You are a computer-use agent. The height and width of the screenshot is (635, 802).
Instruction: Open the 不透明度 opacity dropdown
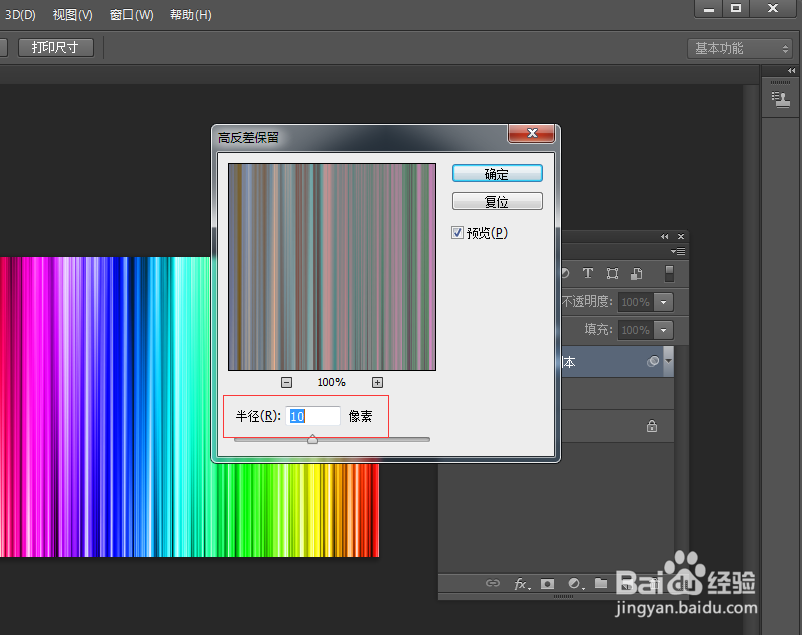pyautogui.click(x=663, y=302)
